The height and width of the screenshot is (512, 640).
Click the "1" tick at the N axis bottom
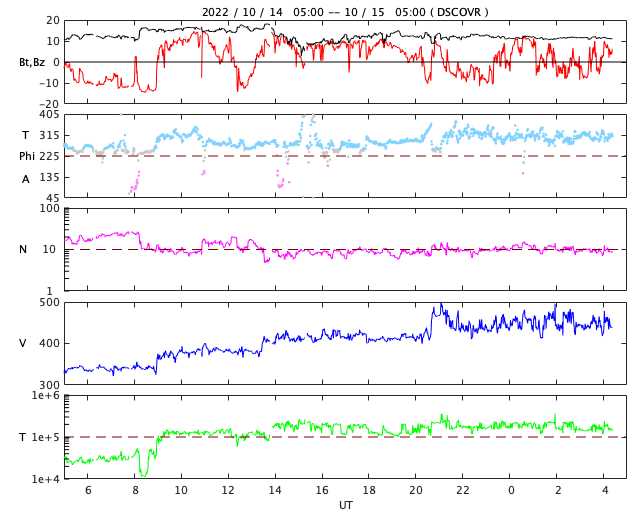click(x=50, y=291)
